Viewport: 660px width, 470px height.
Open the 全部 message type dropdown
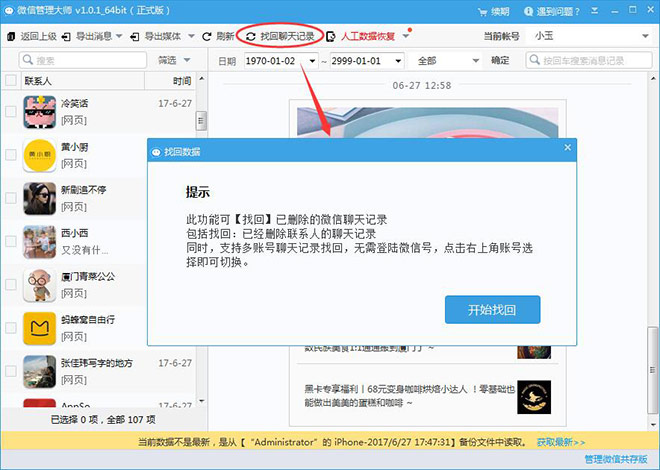tap(445, 61)
